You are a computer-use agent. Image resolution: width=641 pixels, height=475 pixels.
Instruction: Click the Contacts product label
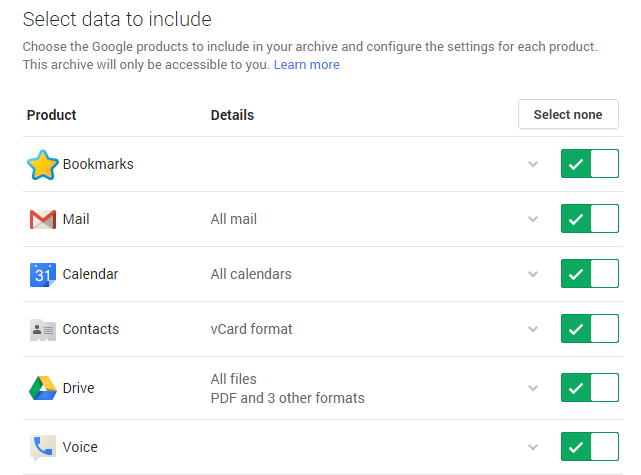click(x=91, y=329)
